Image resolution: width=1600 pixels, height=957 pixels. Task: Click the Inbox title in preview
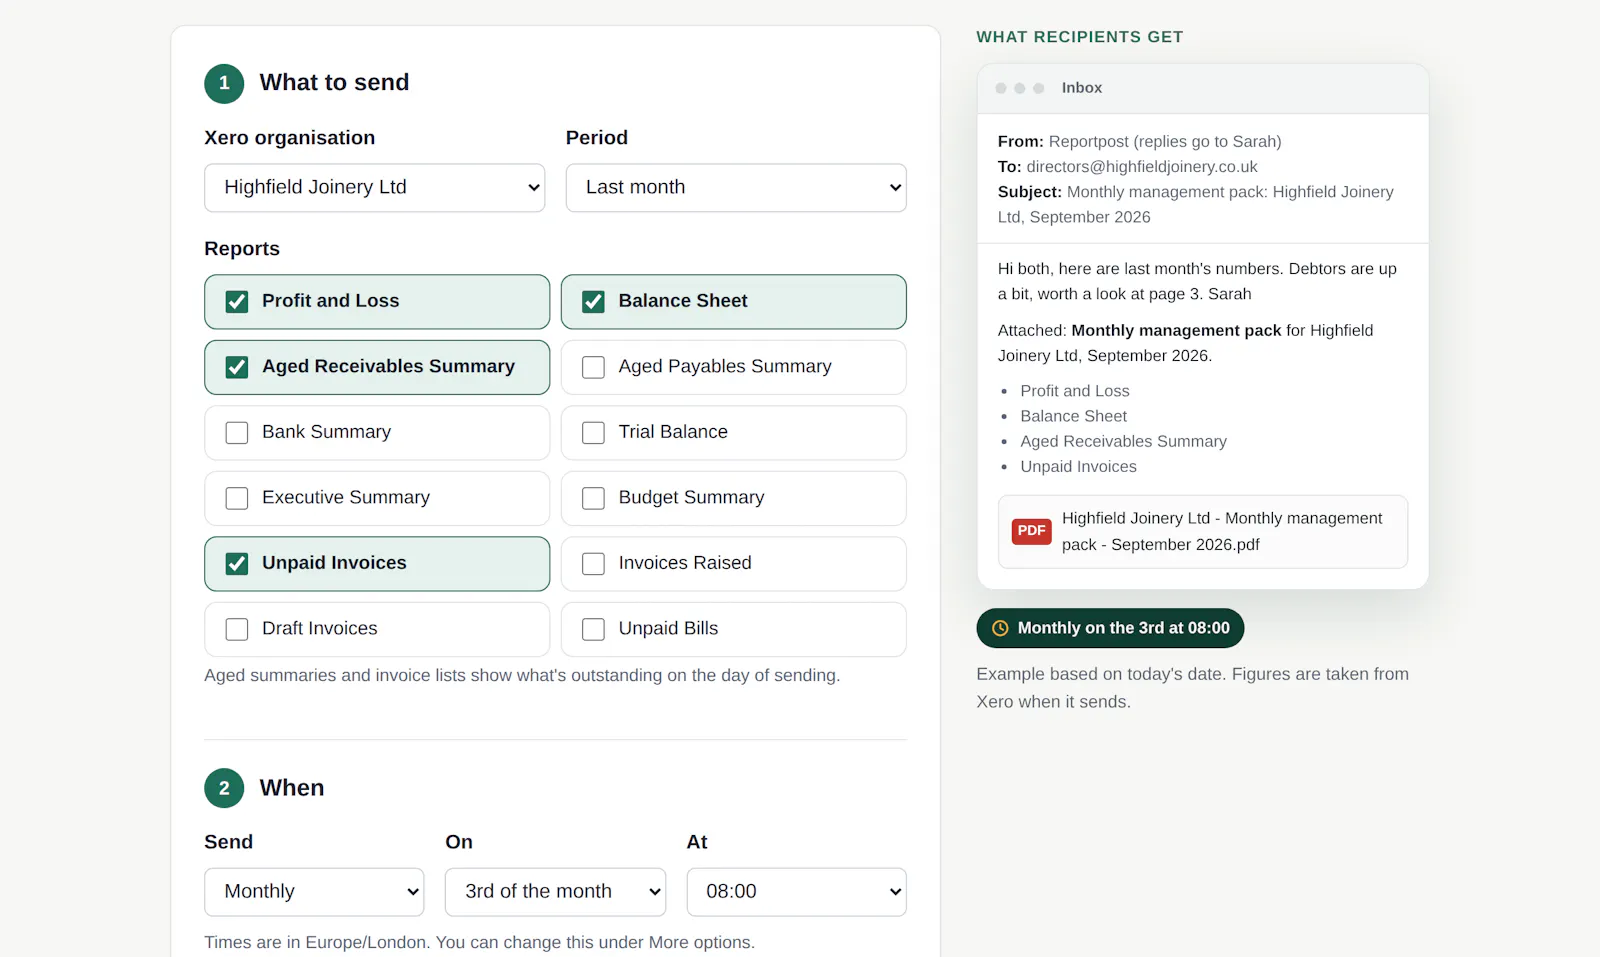(1082, 88)
